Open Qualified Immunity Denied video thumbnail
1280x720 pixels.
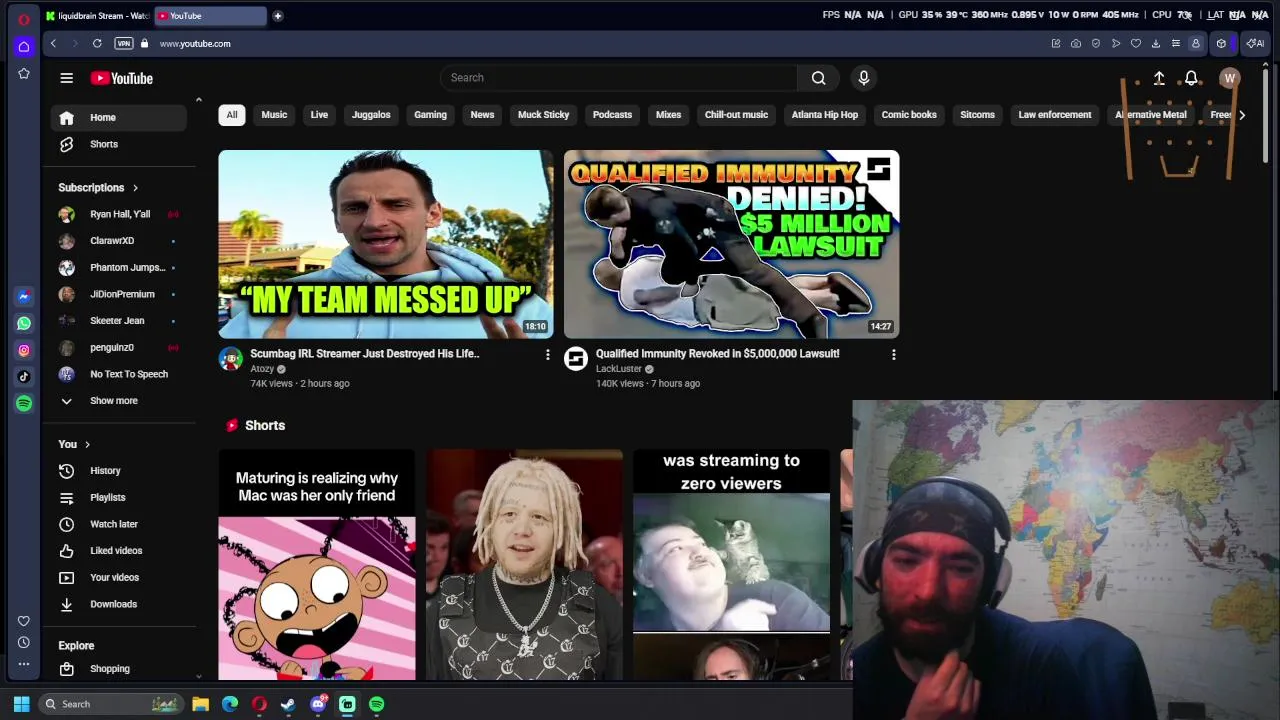tap(731, 244)
